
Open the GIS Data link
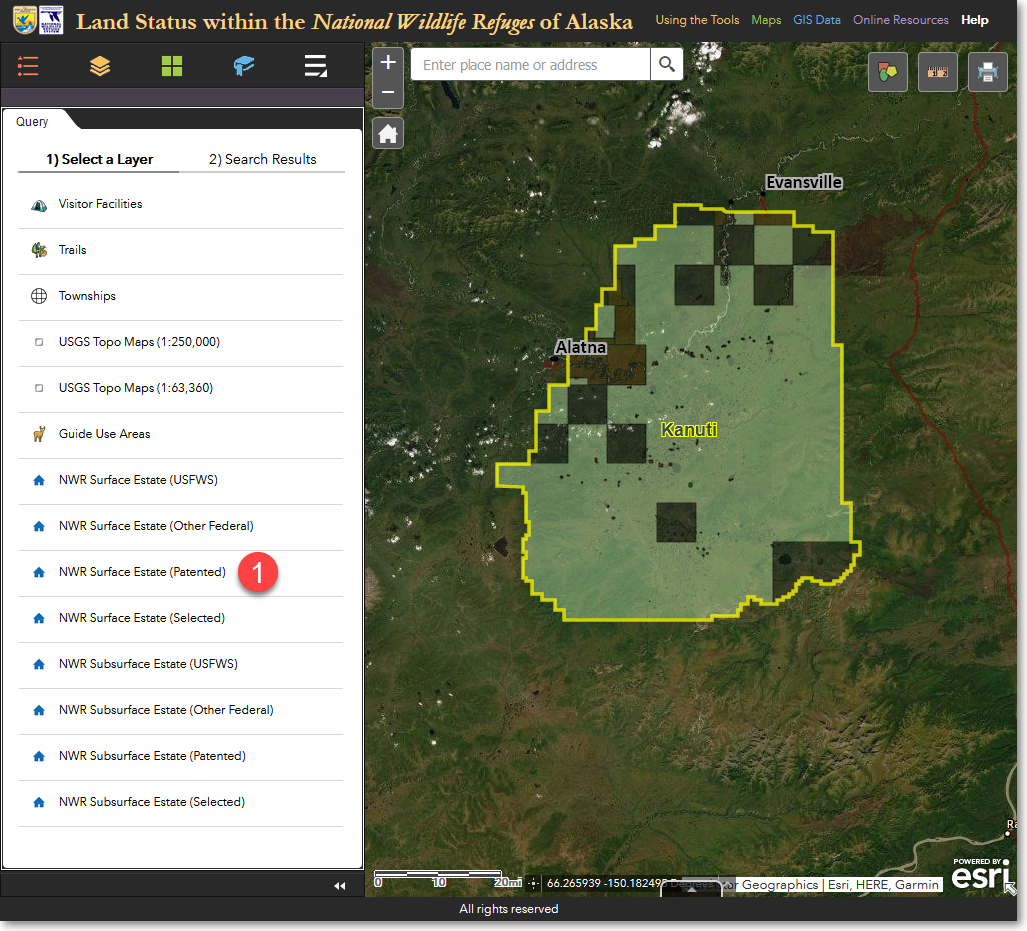(x=817, y=20)
